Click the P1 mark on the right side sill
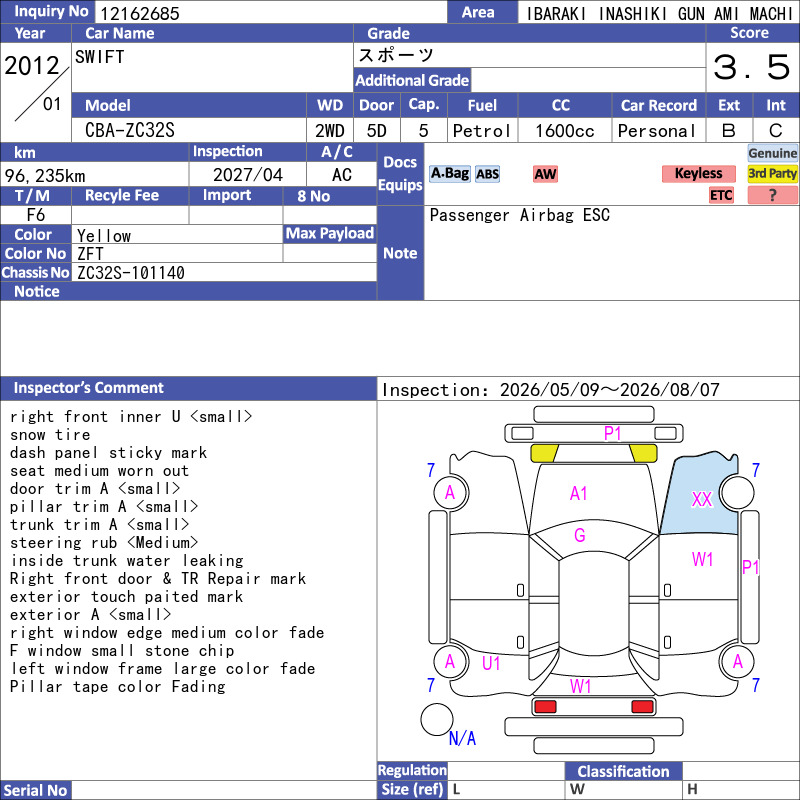This screenshot has width=800, height=800. click(751, 567)
